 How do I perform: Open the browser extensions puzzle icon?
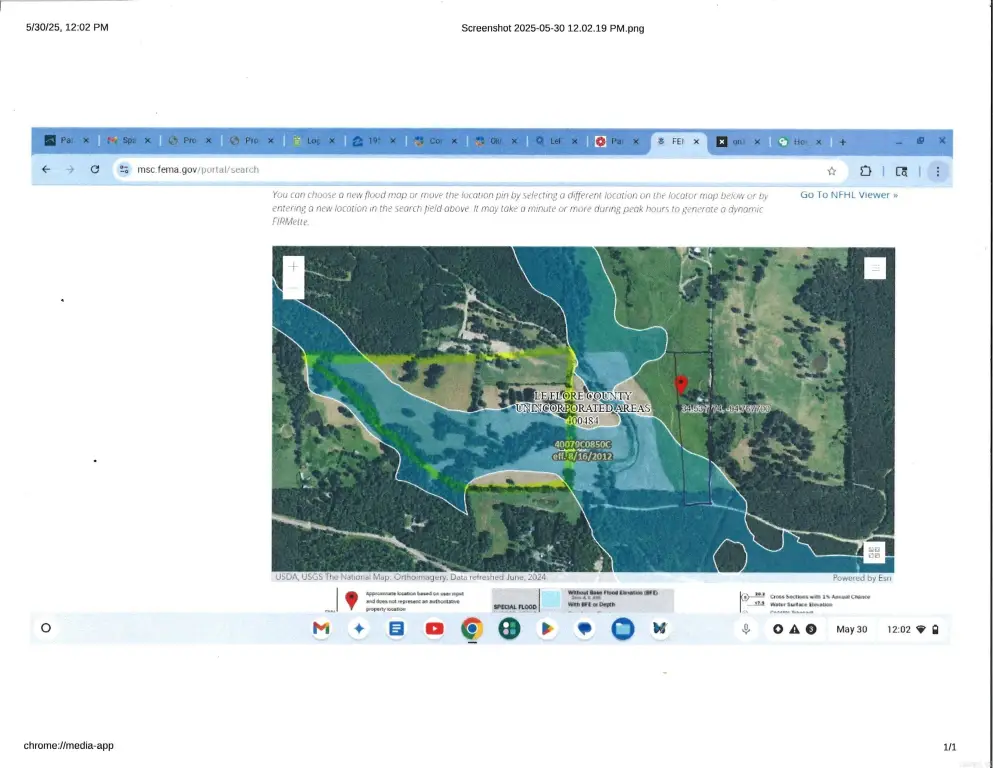pyautogui.click(x=866, y=171)
